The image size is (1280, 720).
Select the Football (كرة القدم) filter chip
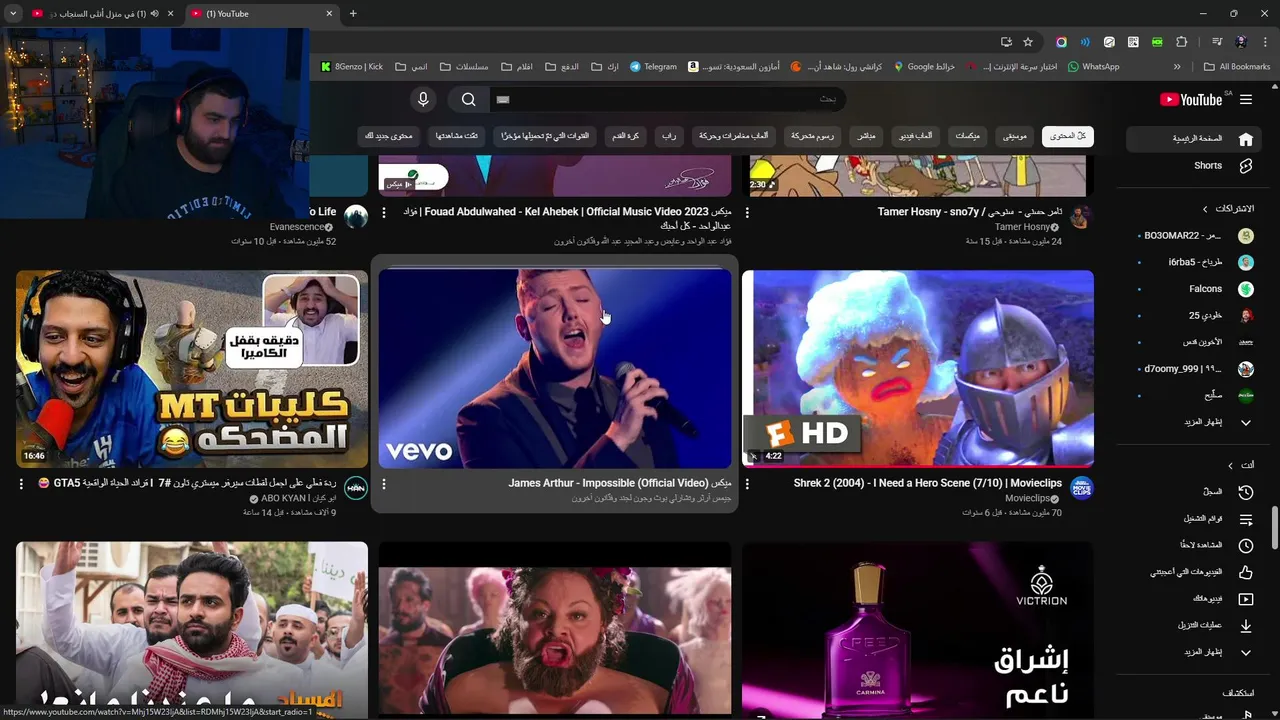(625, 136)
